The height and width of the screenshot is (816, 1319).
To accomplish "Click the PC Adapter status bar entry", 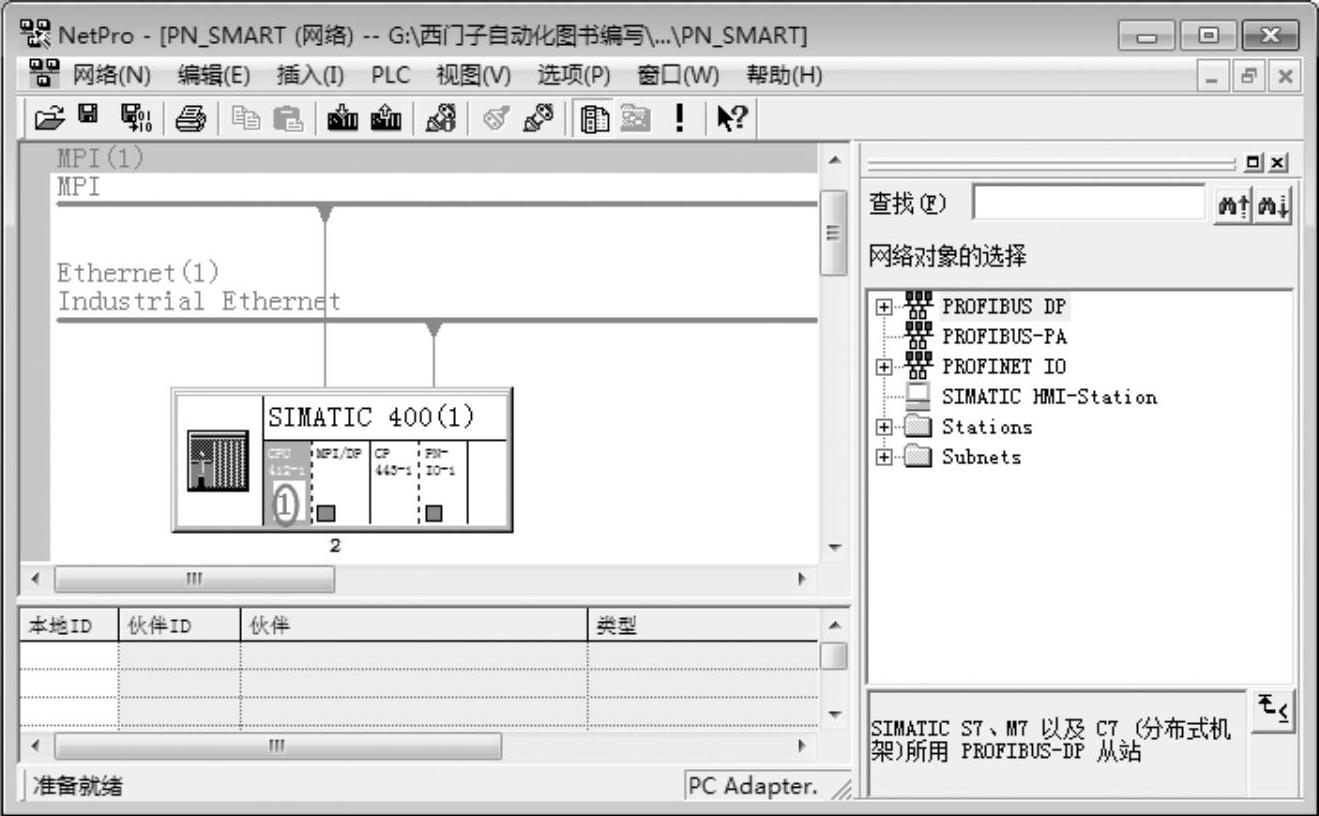I will pyautogui.click(x=752, y=786).
